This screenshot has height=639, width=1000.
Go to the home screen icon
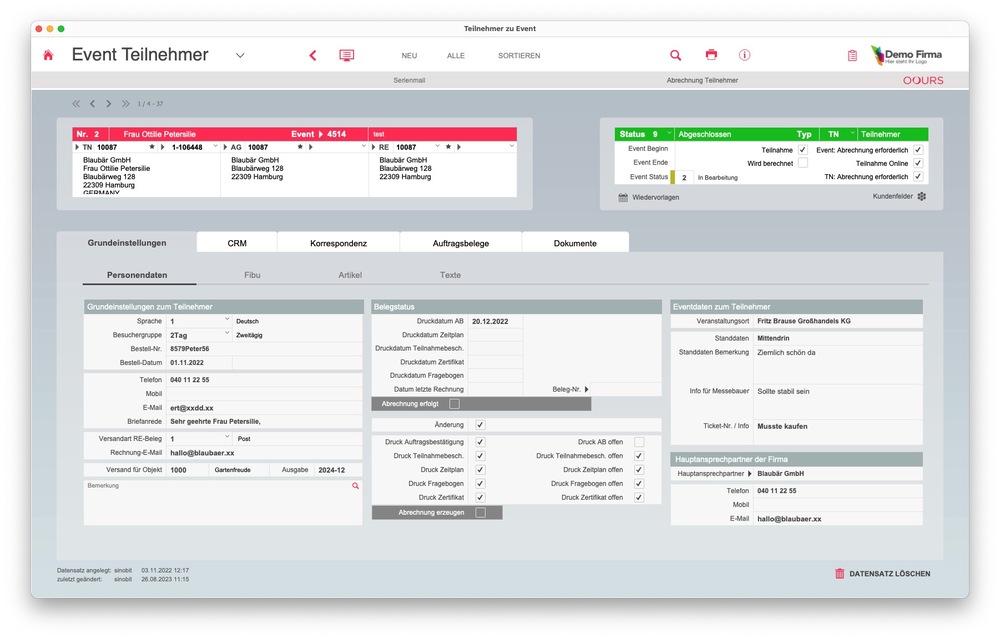pyautogui.click(x=48, y=56)
